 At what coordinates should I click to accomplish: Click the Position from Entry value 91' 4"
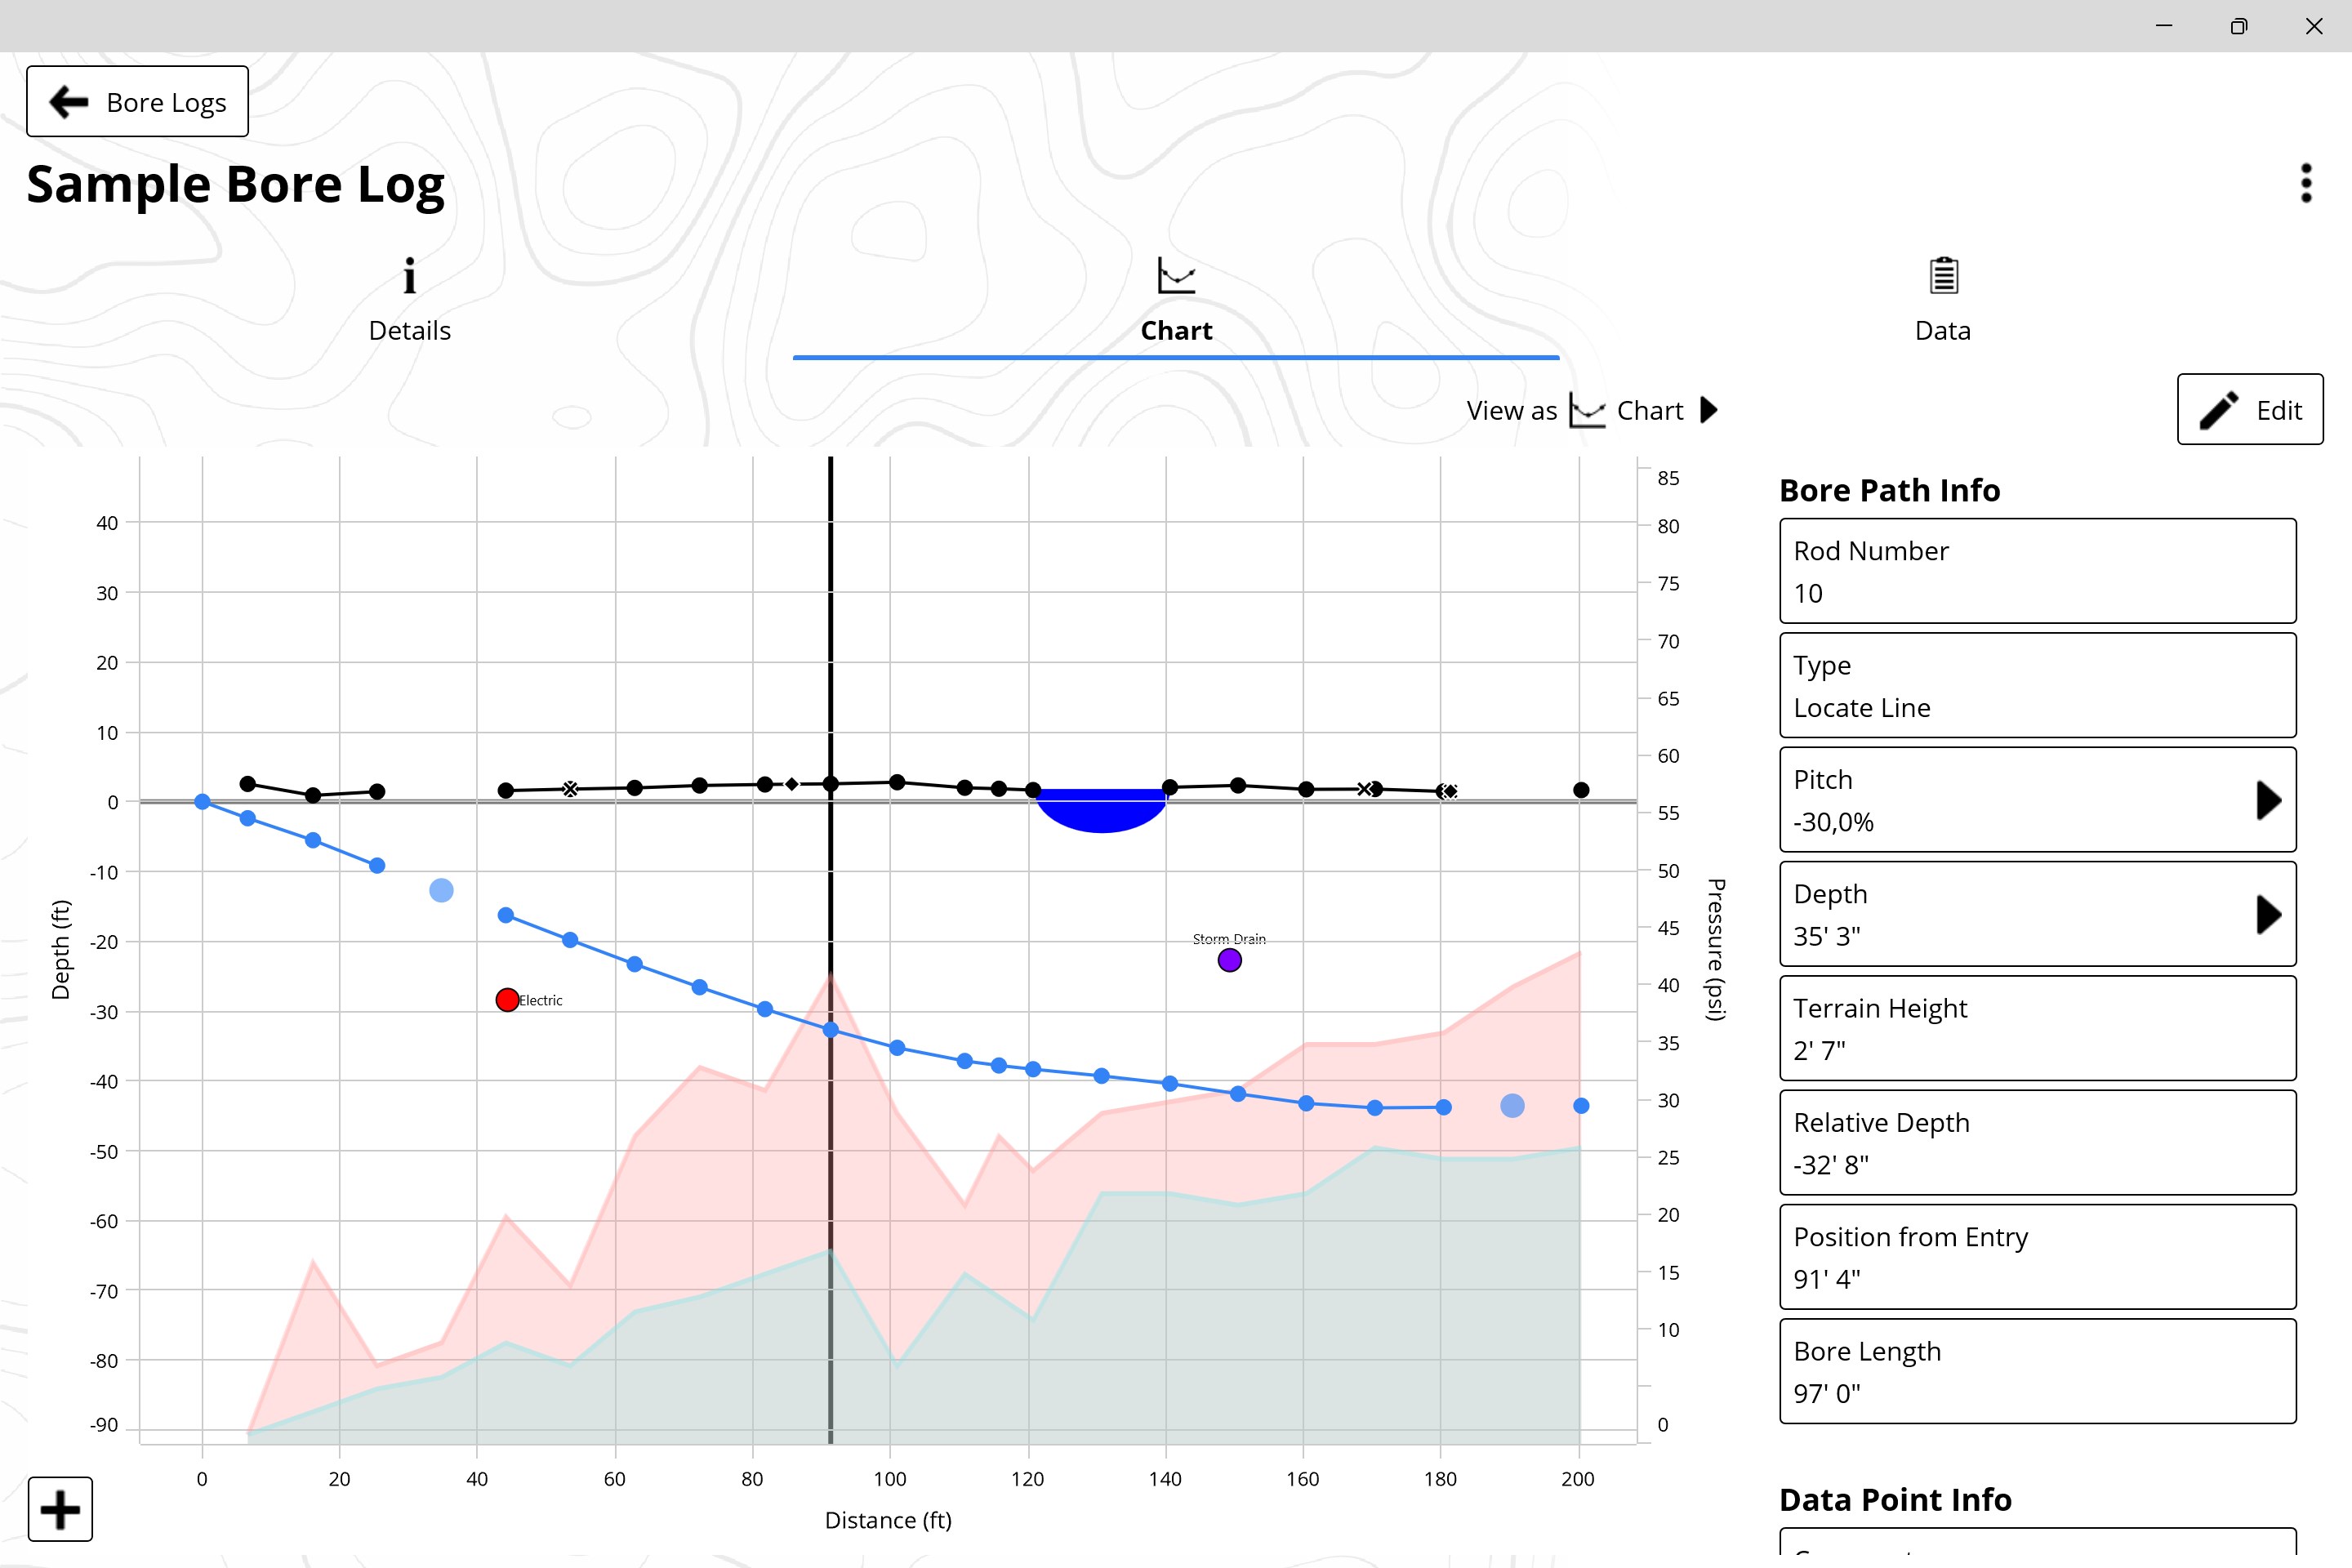coord(1826,1279)
